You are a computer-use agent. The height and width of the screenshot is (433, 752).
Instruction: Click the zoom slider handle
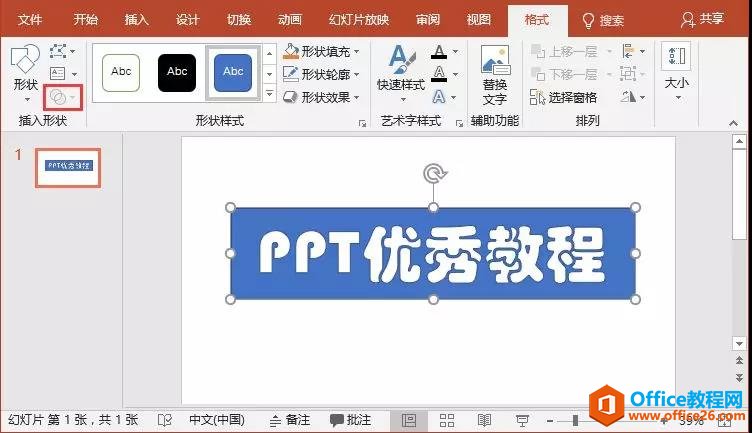[x=575, y=421]
